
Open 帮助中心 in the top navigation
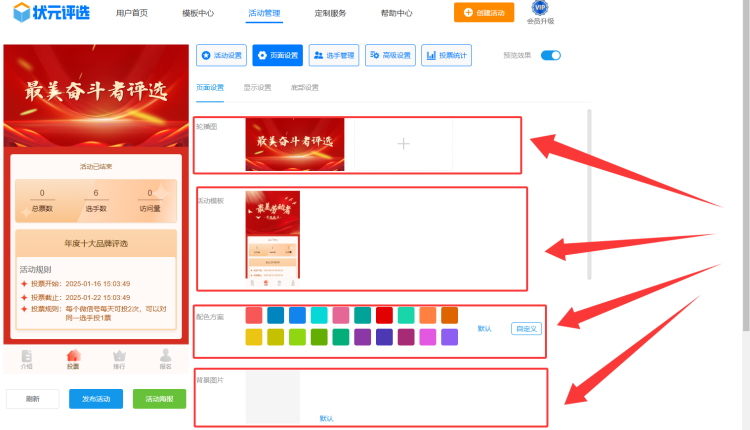click(397, 13)
